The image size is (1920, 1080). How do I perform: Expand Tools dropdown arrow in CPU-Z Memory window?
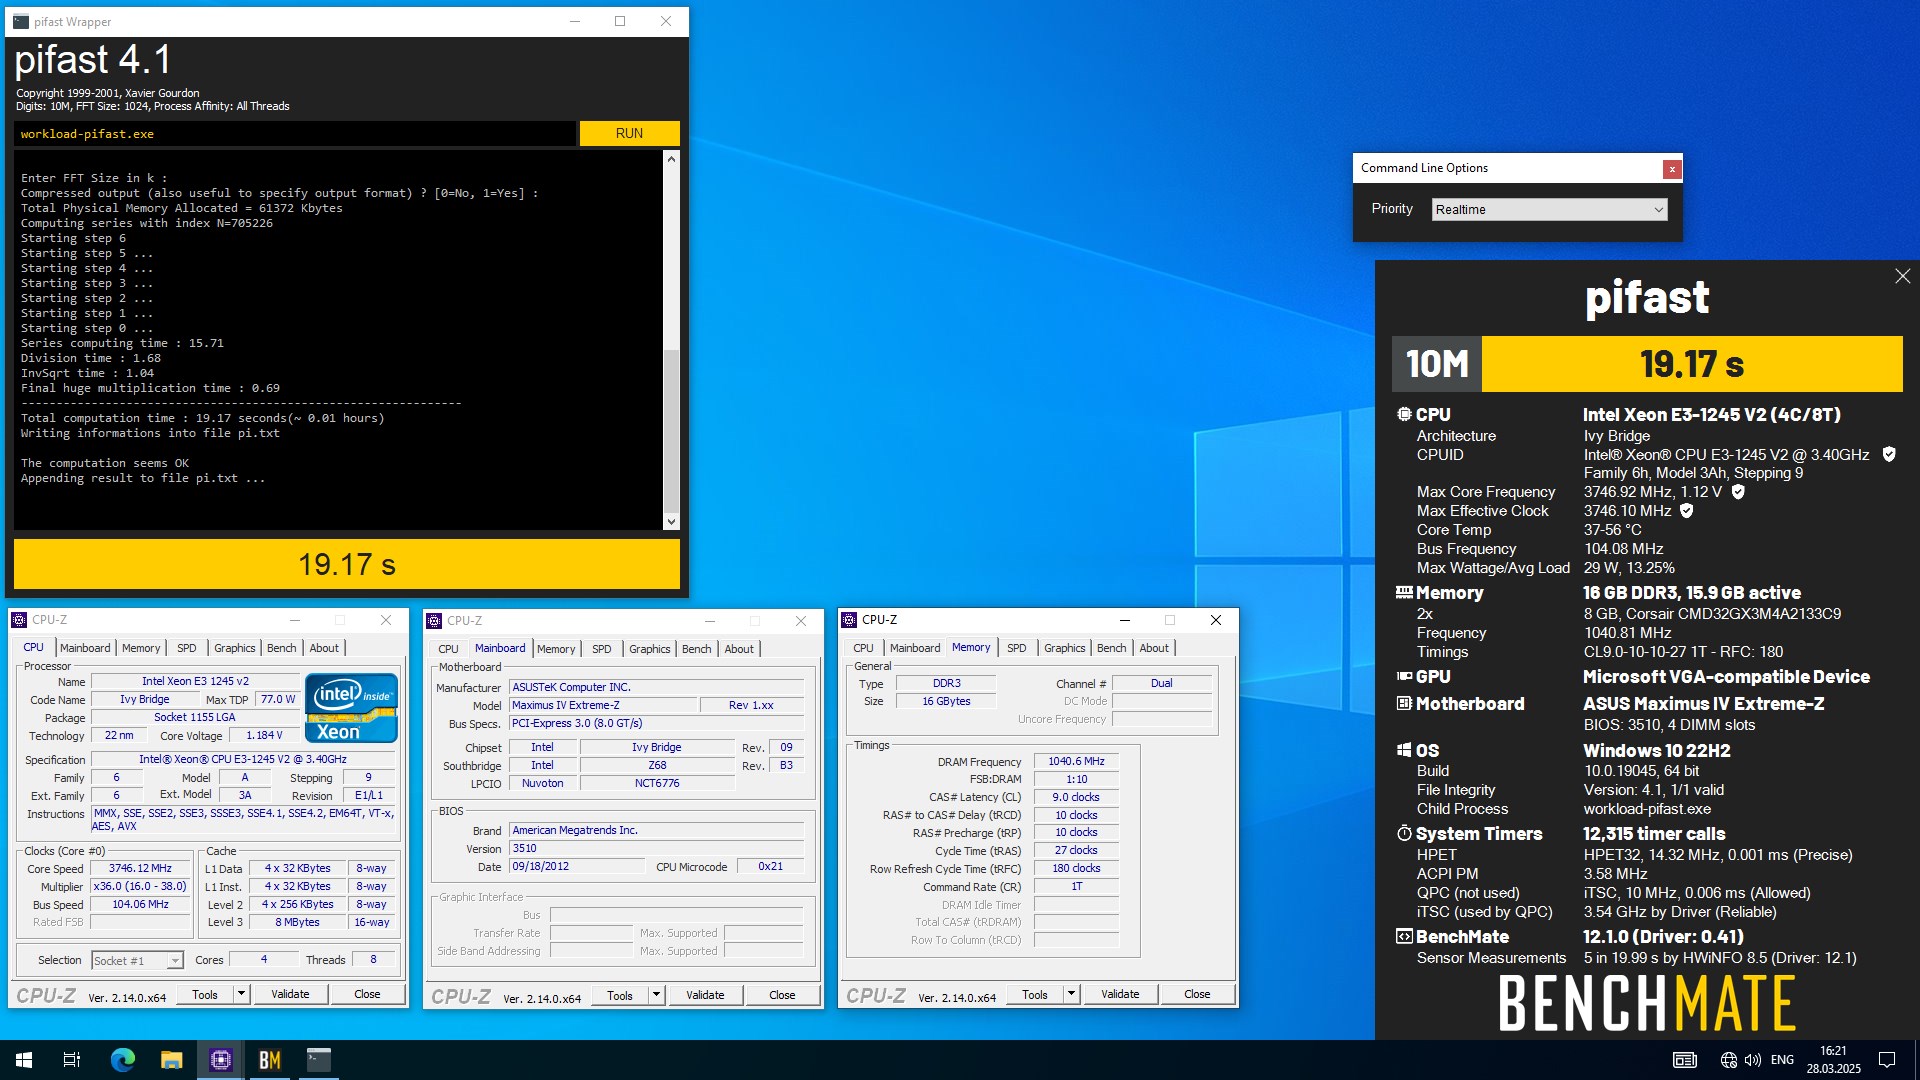[x=1071, y=994]
